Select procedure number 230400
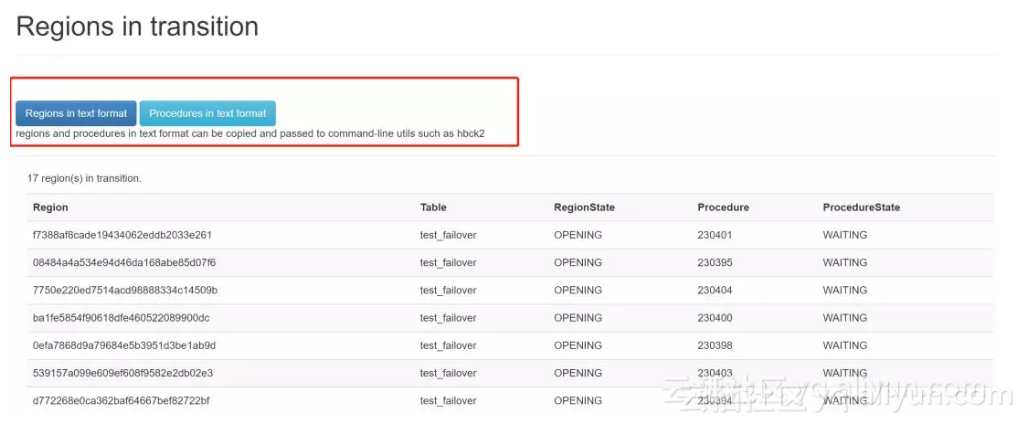Image resolution: width=1025 pixels, height=424 pixels. 715,318
